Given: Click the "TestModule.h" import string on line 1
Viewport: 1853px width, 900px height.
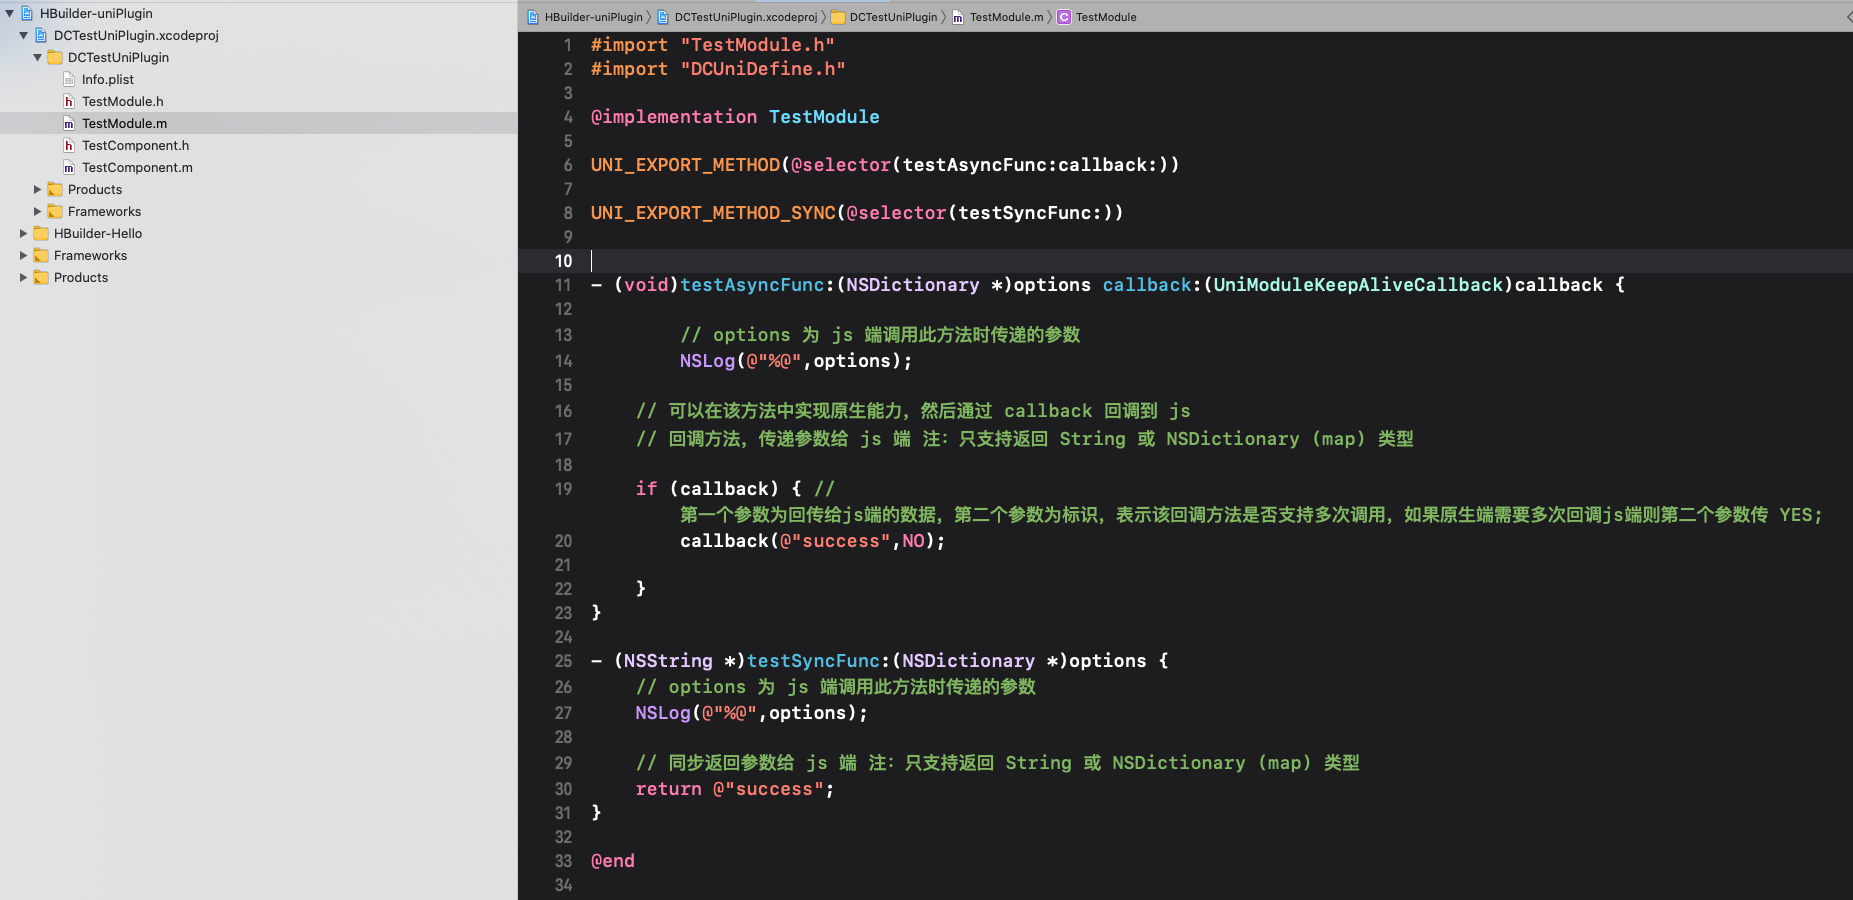Looking at the screenshot, I should click(757, 45).
